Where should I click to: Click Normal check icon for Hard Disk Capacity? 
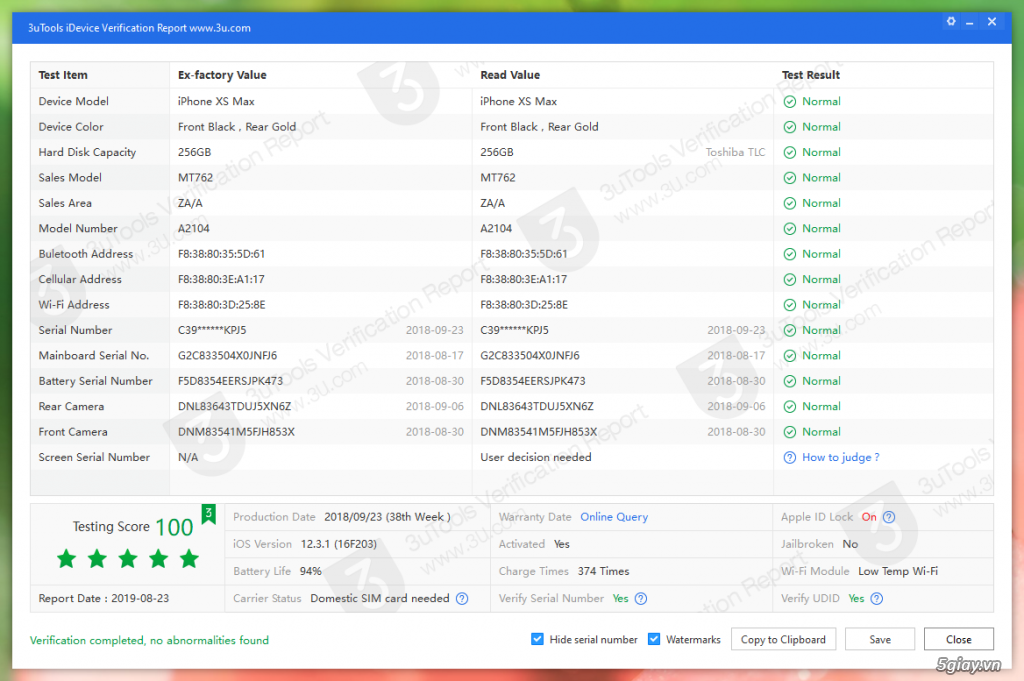(x=790, y=153)
